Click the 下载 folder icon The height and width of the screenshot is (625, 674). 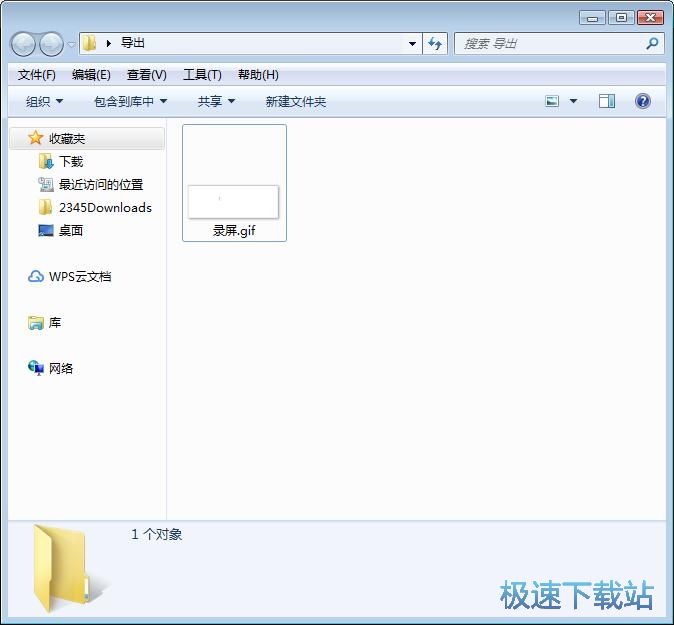[46, 161]
